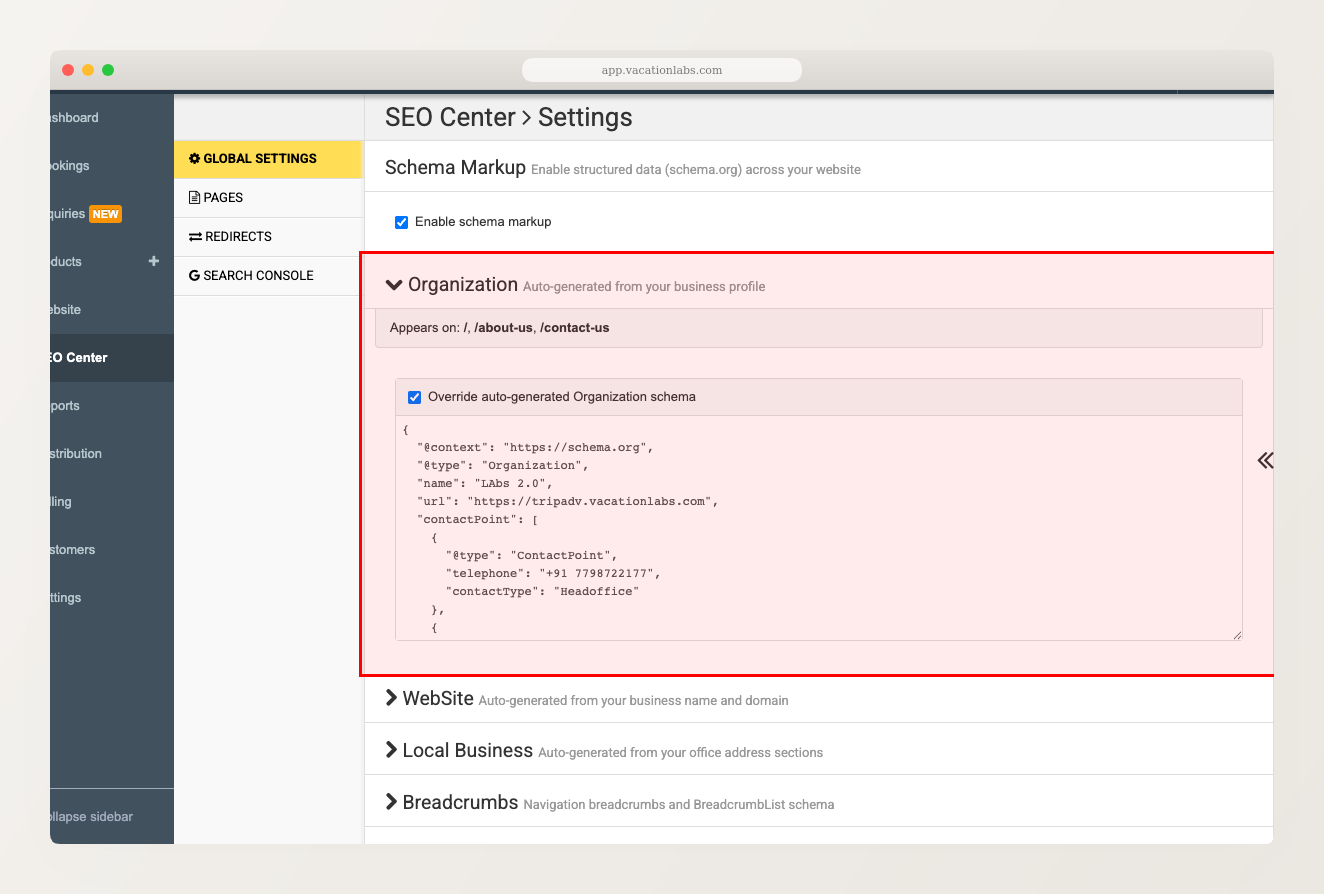The image size is (1324, 894).
Task: Click the double-chevron panel collapse icon
Action: point(1264,460)
